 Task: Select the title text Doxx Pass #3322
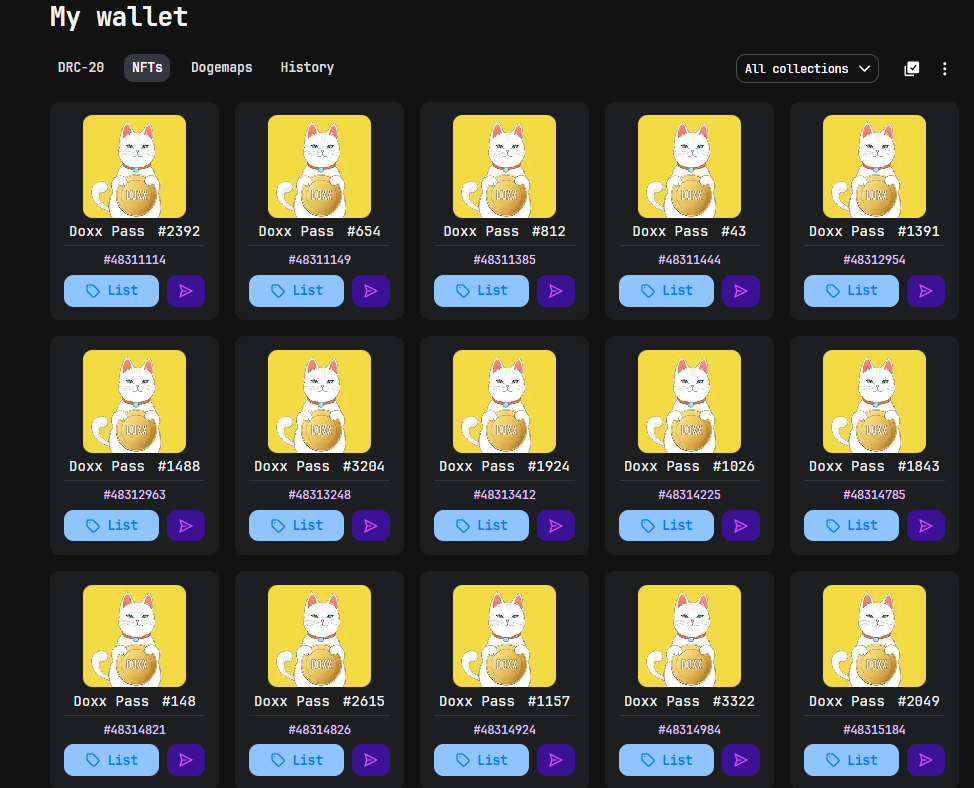click(690, 701)
